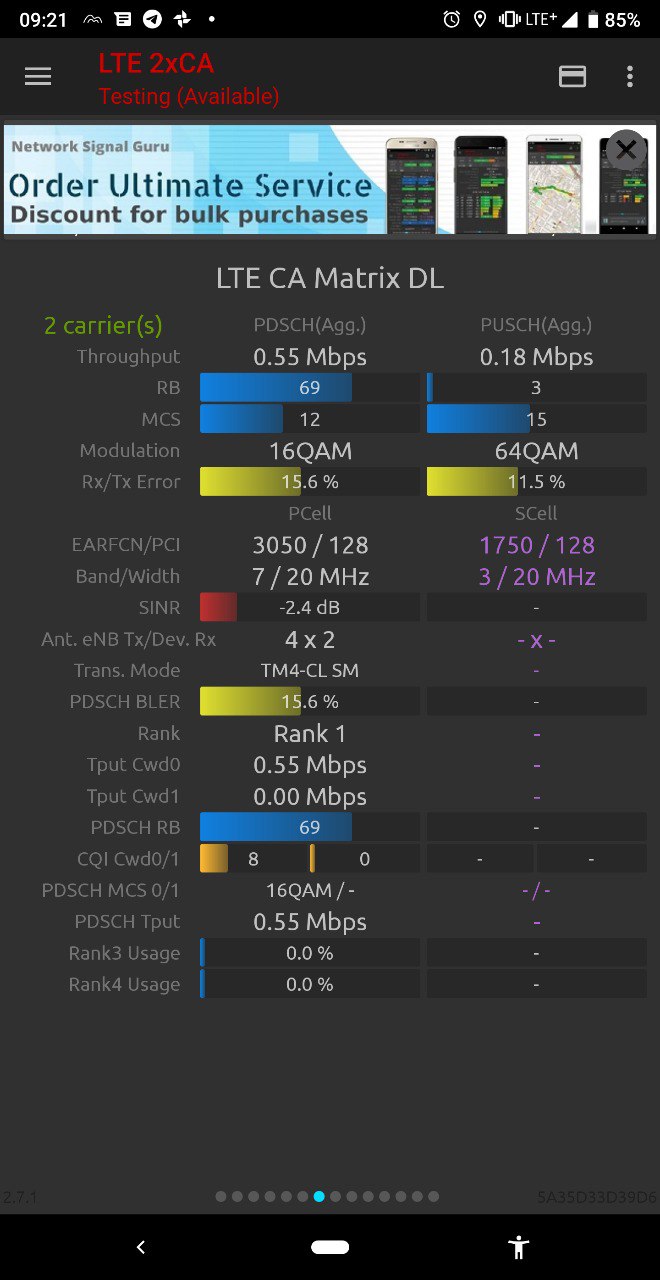The width and height of the screenshot is (660, 1280).
Task: Select the highlighted page indicator dot
Action: [319, 1196]
